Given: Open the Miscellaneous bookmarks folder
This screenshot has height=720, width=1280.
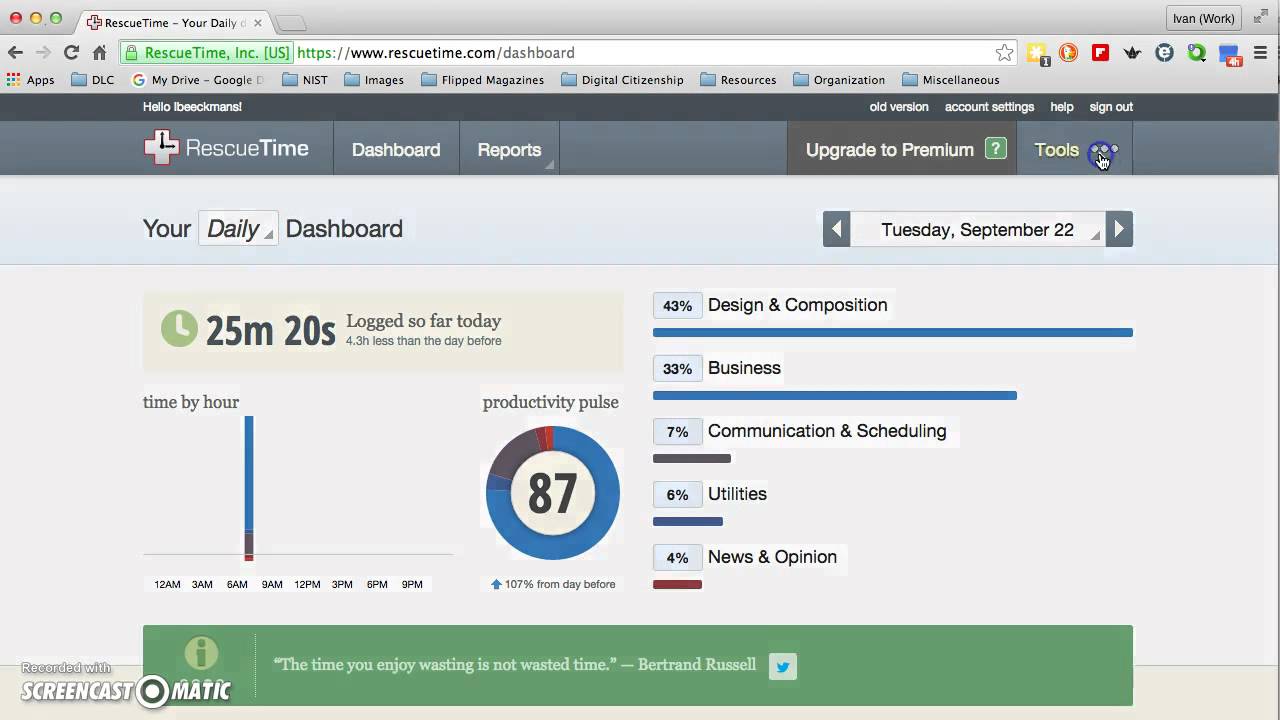Looking at the screenshot, I should [x=950, y=80].
